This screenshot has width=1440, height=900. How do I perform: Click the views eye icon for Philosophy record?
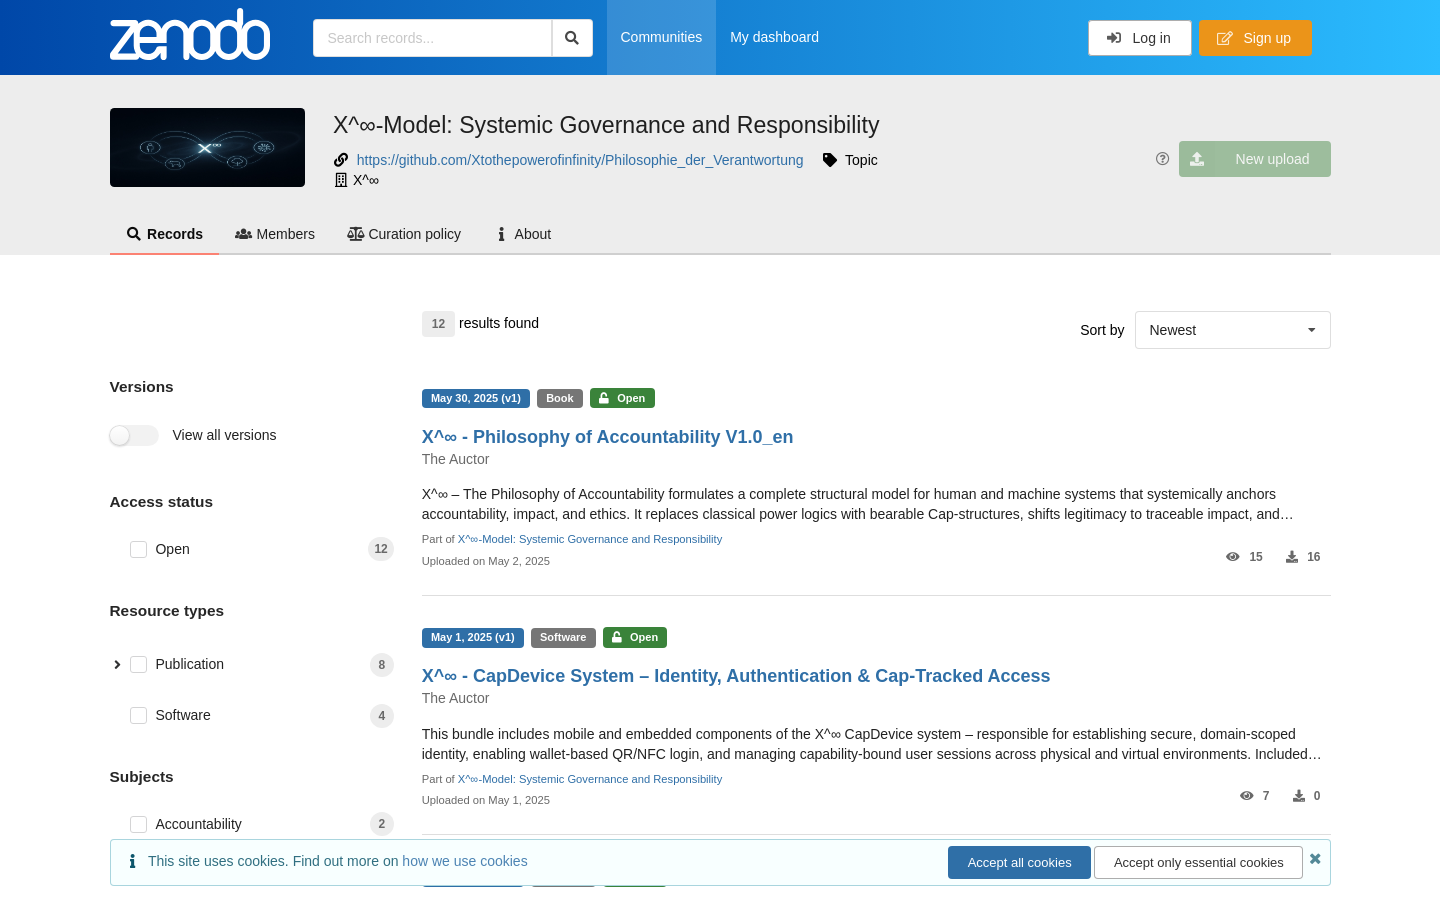pyautogui.click(x=1233, y=557)
